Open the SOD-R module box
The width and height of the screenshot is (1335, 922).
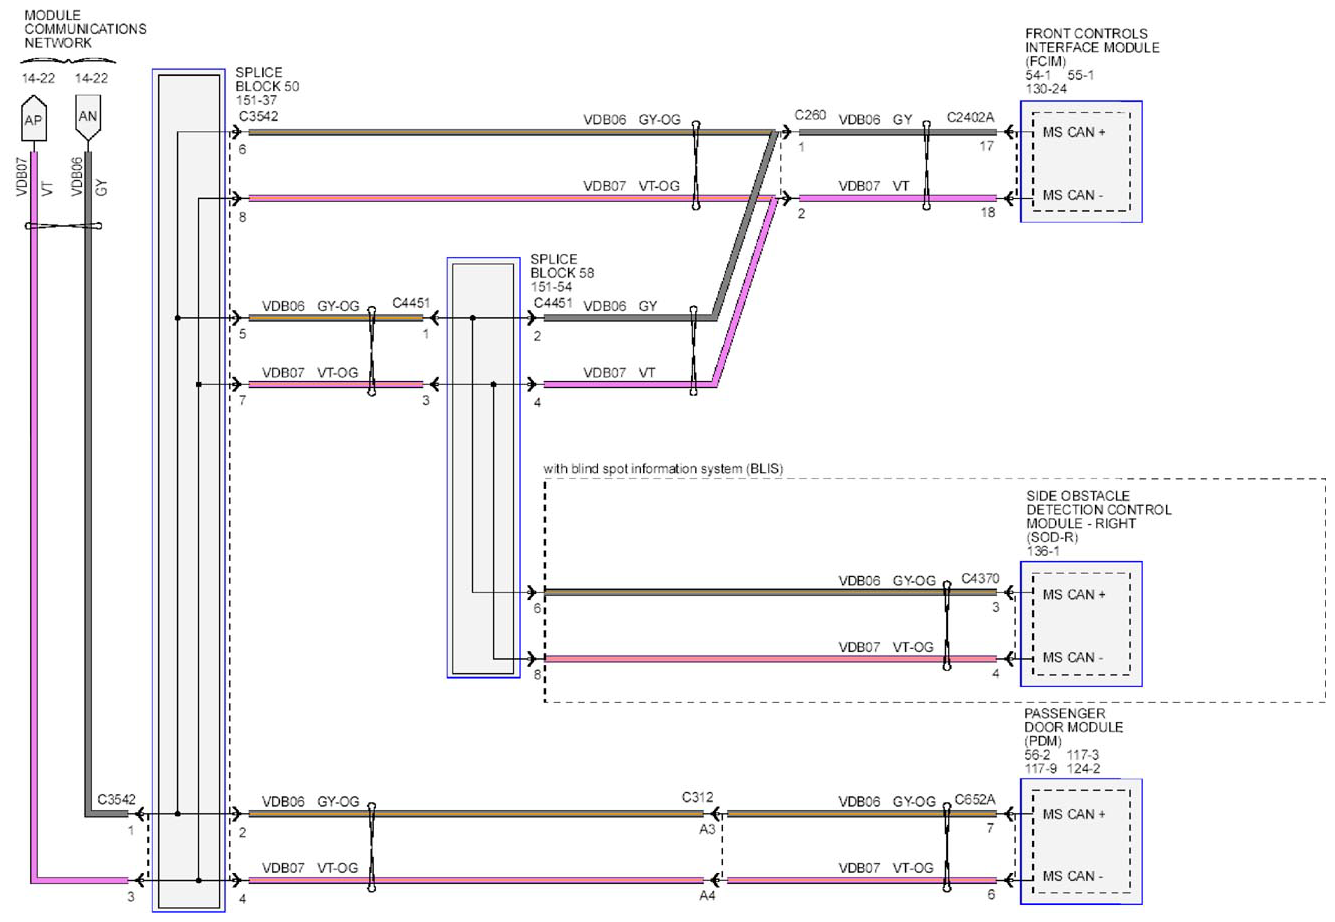pos(1081,624)
